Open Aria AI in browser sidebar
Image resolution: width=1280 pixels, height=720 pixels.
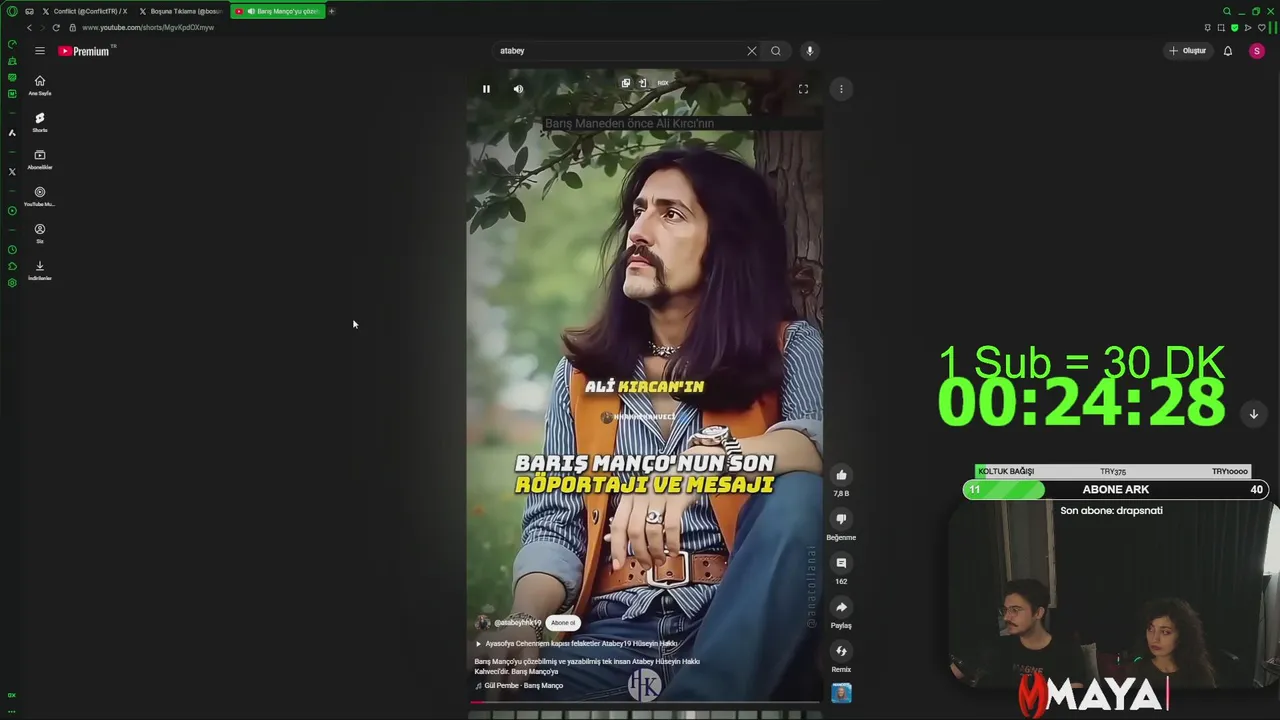[12, 133]
